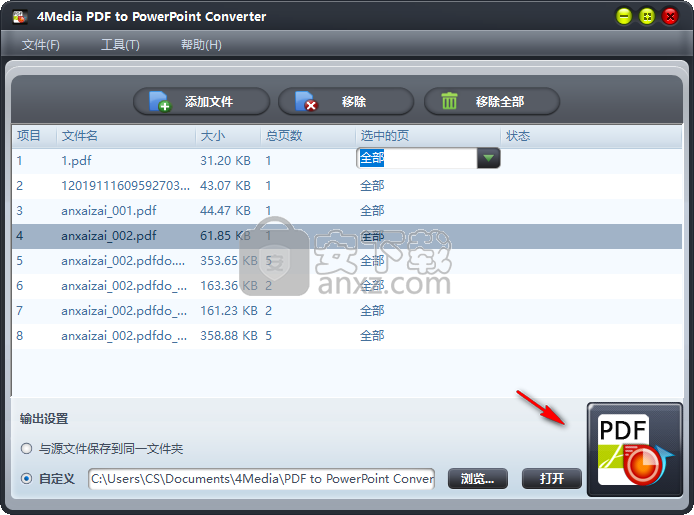This screenshot has height=515, width=694.
Task: Close the converter with the red button
Action: (670, 17)
